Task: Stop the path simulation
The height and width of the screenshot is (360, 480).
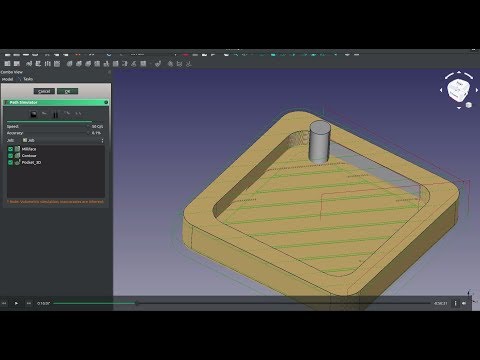Action: click(34, 114)
